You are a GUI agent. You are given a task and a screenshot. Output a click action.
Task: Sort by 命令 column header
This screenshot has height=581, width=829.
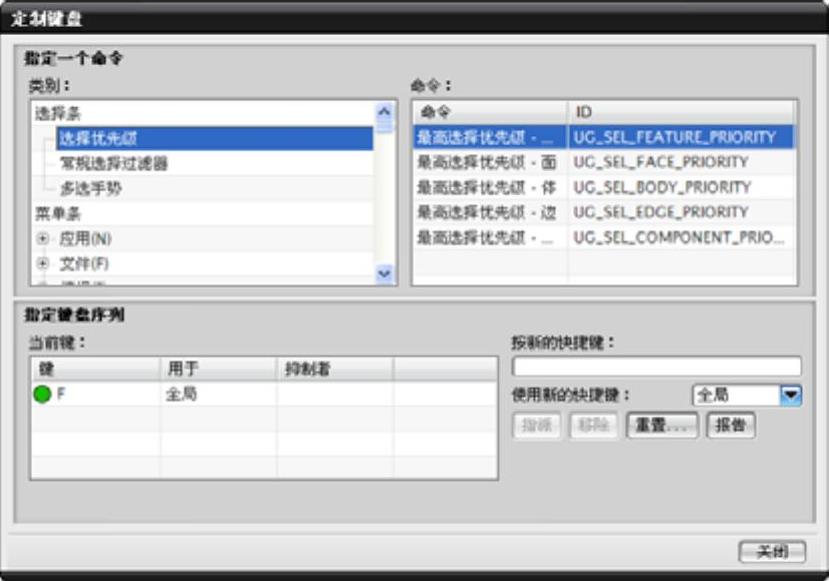point(490,112)
